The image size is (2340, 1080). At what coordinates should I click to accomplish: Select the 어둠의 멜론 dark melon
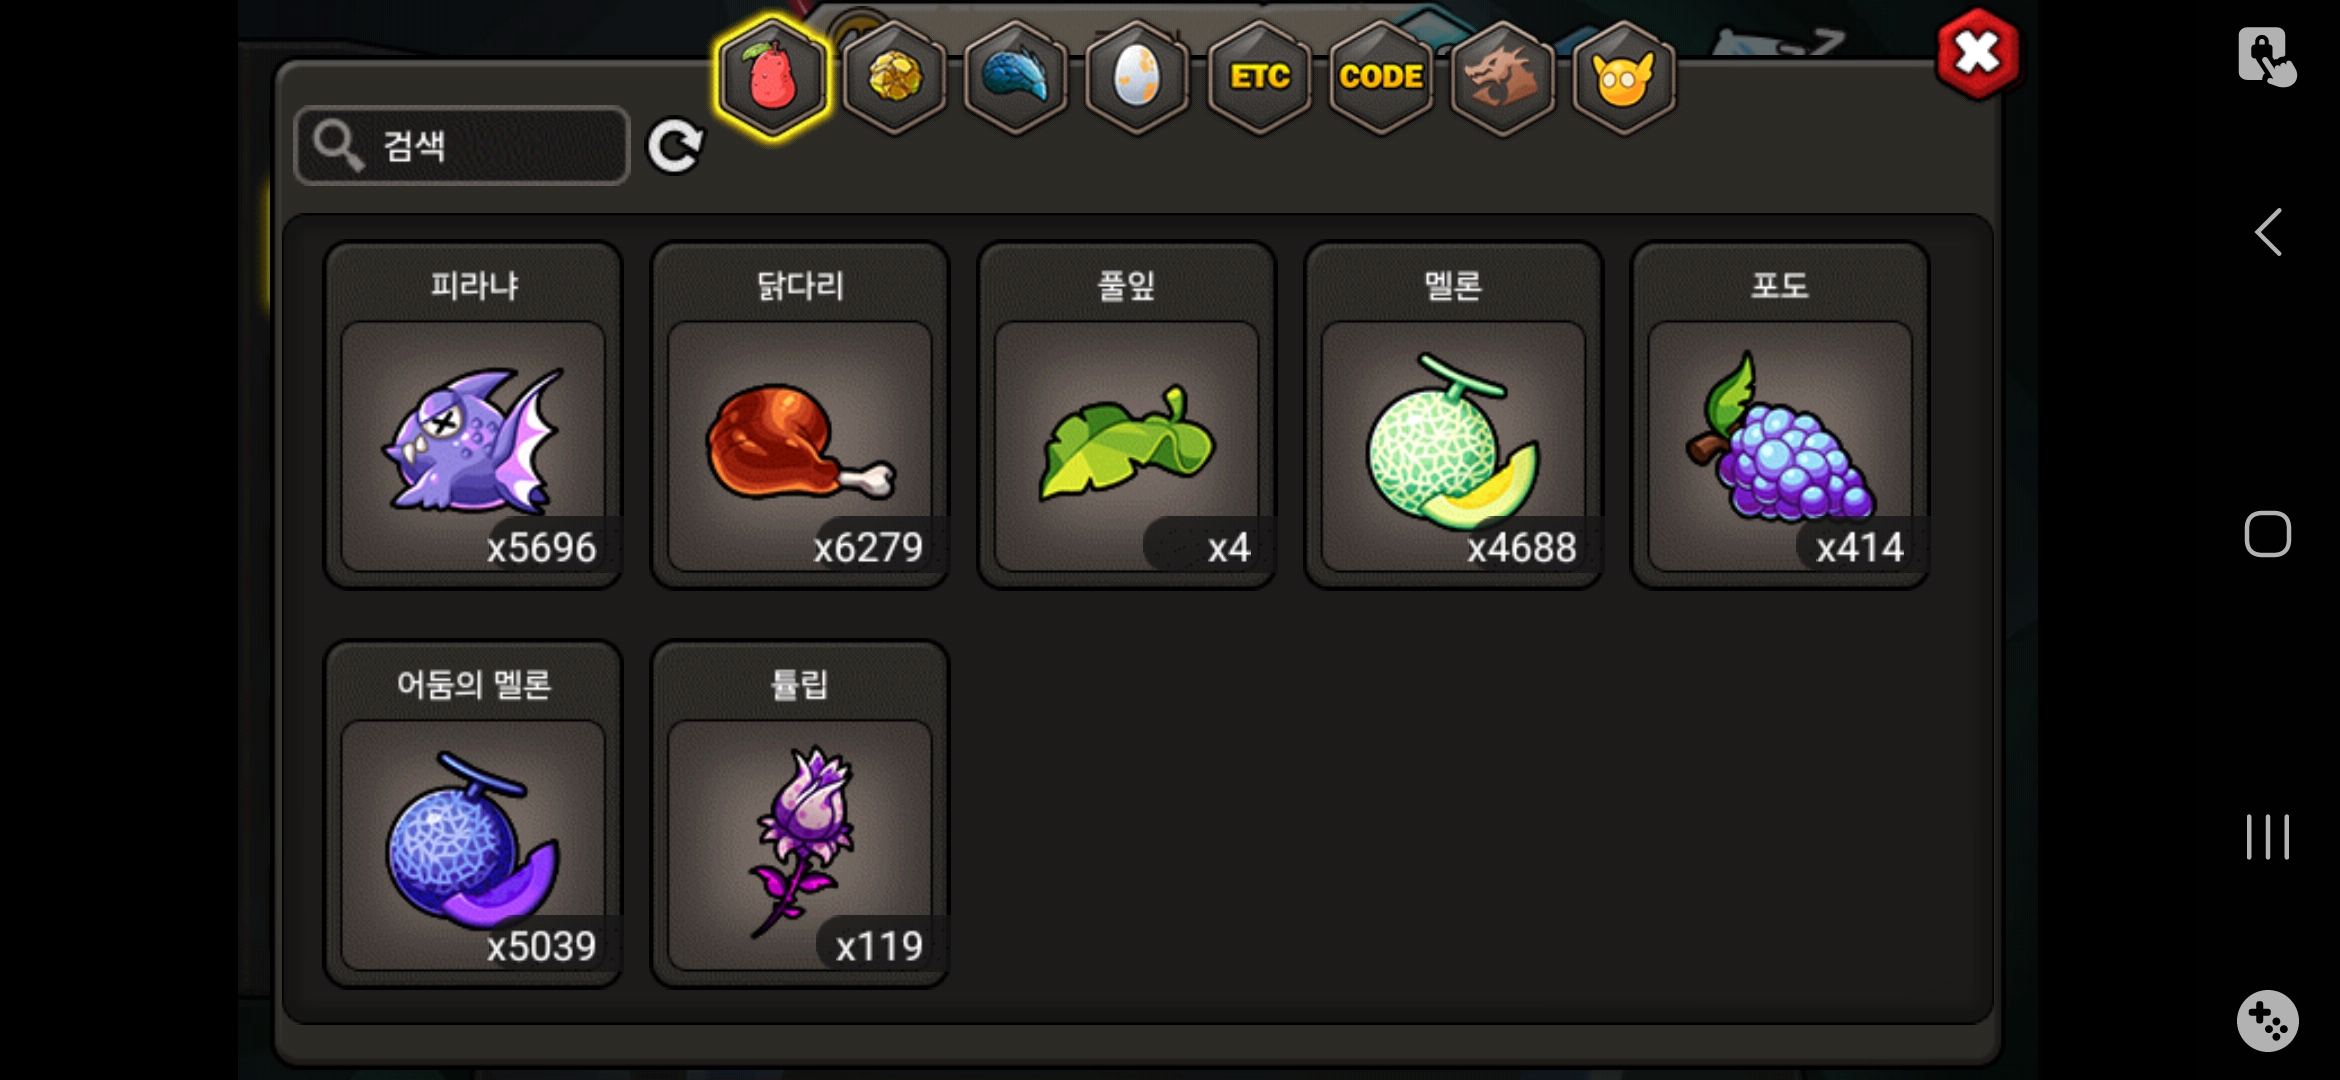(x=473, y=814)
